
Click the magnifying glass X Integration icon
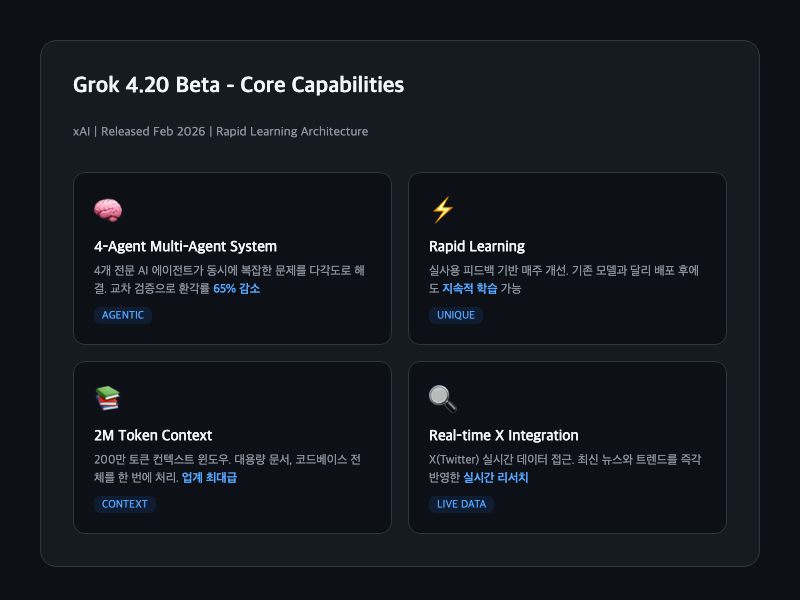pyautogui.click(x=442, y=399)
